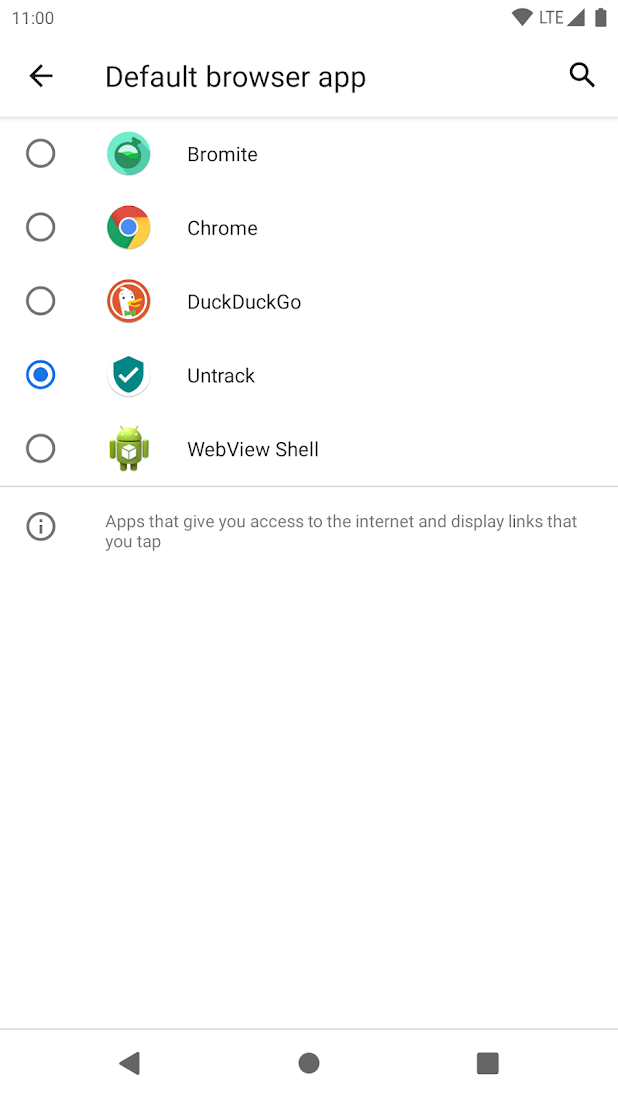The image size is (618, 1098).
Task: Open the search icon
Action: point(581,75)
